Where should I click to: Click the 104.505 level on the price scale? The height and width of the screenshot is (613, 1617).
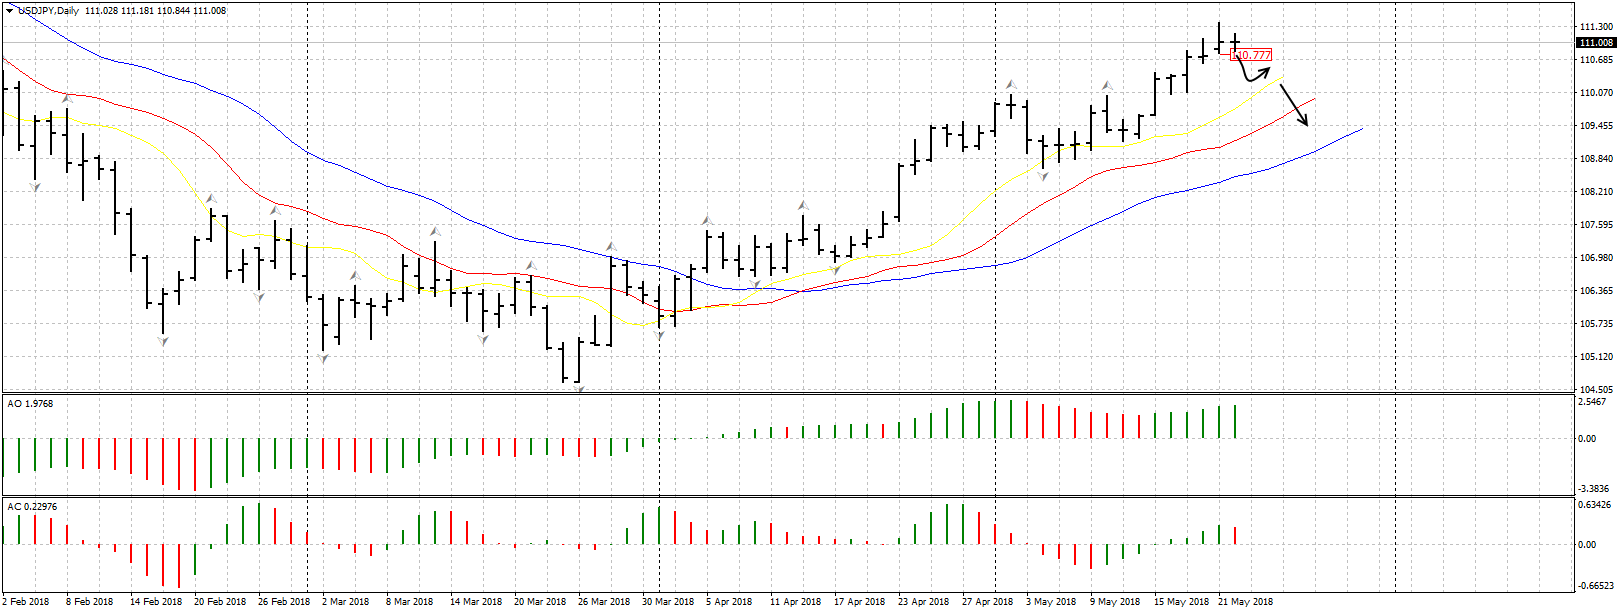1595,389
